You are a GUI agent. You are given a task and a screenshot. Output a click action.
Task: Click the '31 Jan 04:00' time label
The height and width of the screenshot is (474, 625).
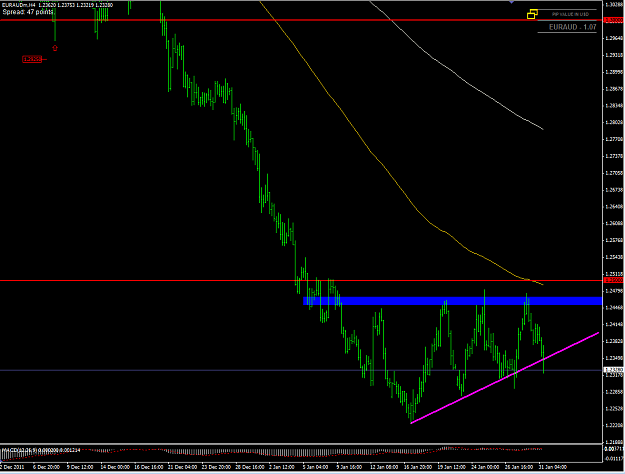(x=553, y=467)
